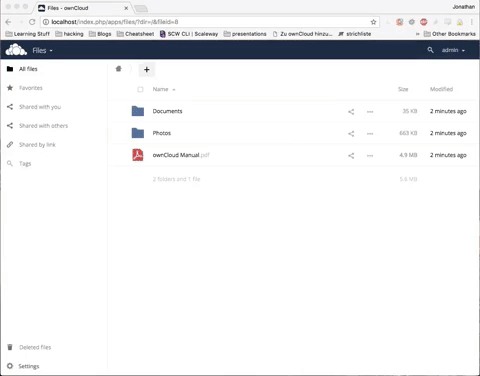This screenshot has width=480, height=376.
Task: Share the Documents folder
Action: [x=351, y=112]
